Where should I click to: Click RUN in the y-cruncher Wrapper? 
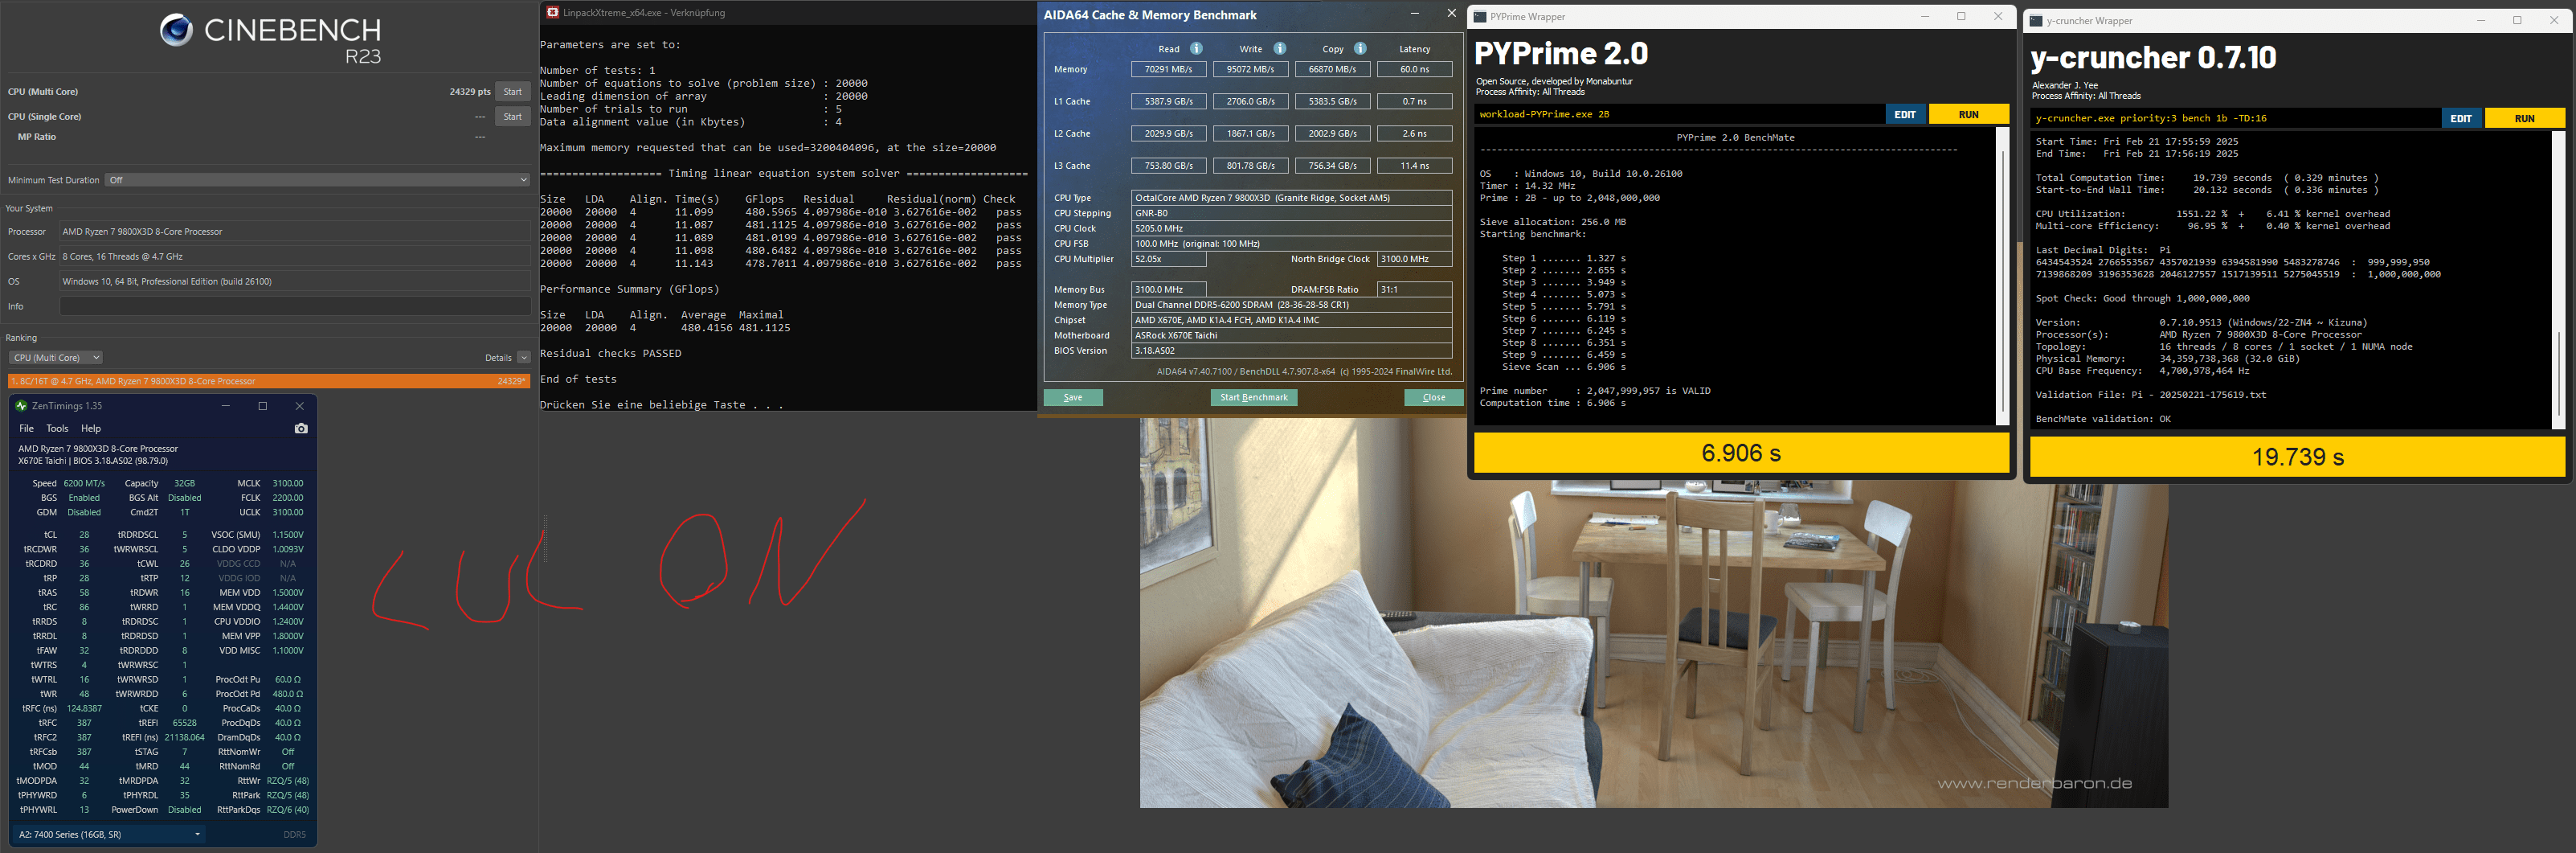click(2524, 118)
